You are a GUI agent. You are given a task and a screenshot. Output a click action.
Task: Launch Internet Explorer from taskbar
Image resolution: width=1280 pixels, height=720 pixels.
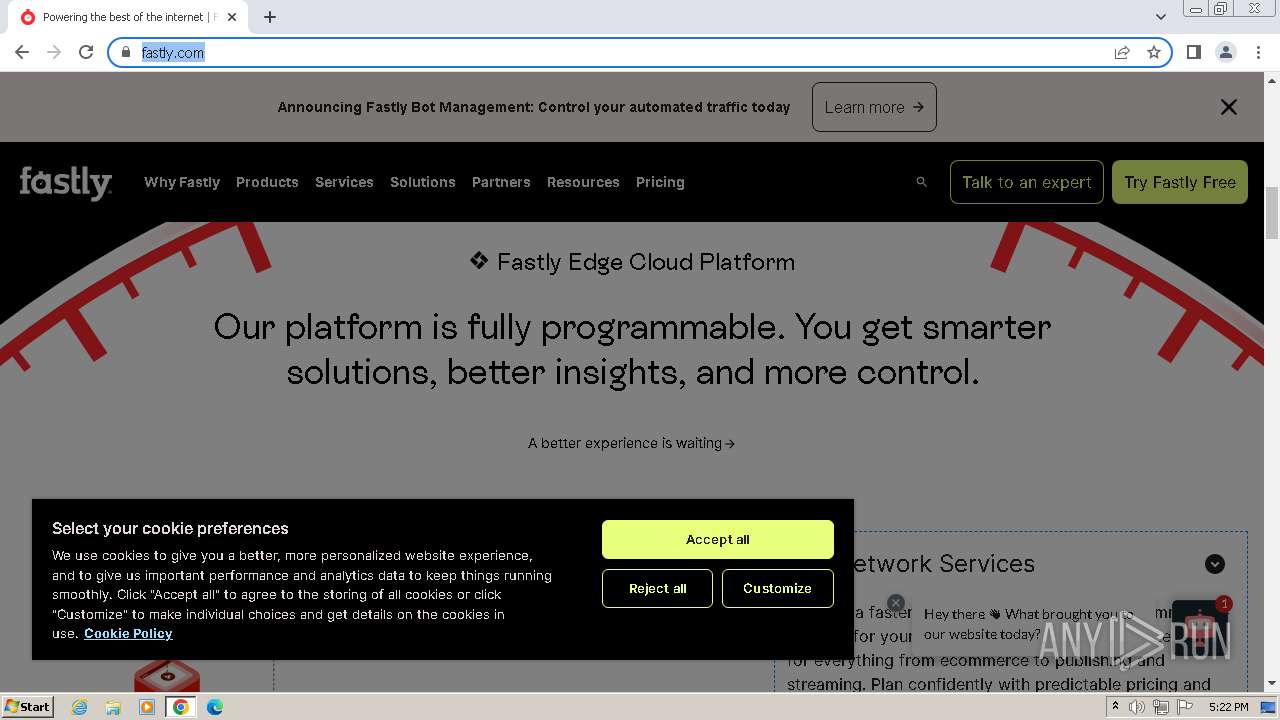pos(79,707)
